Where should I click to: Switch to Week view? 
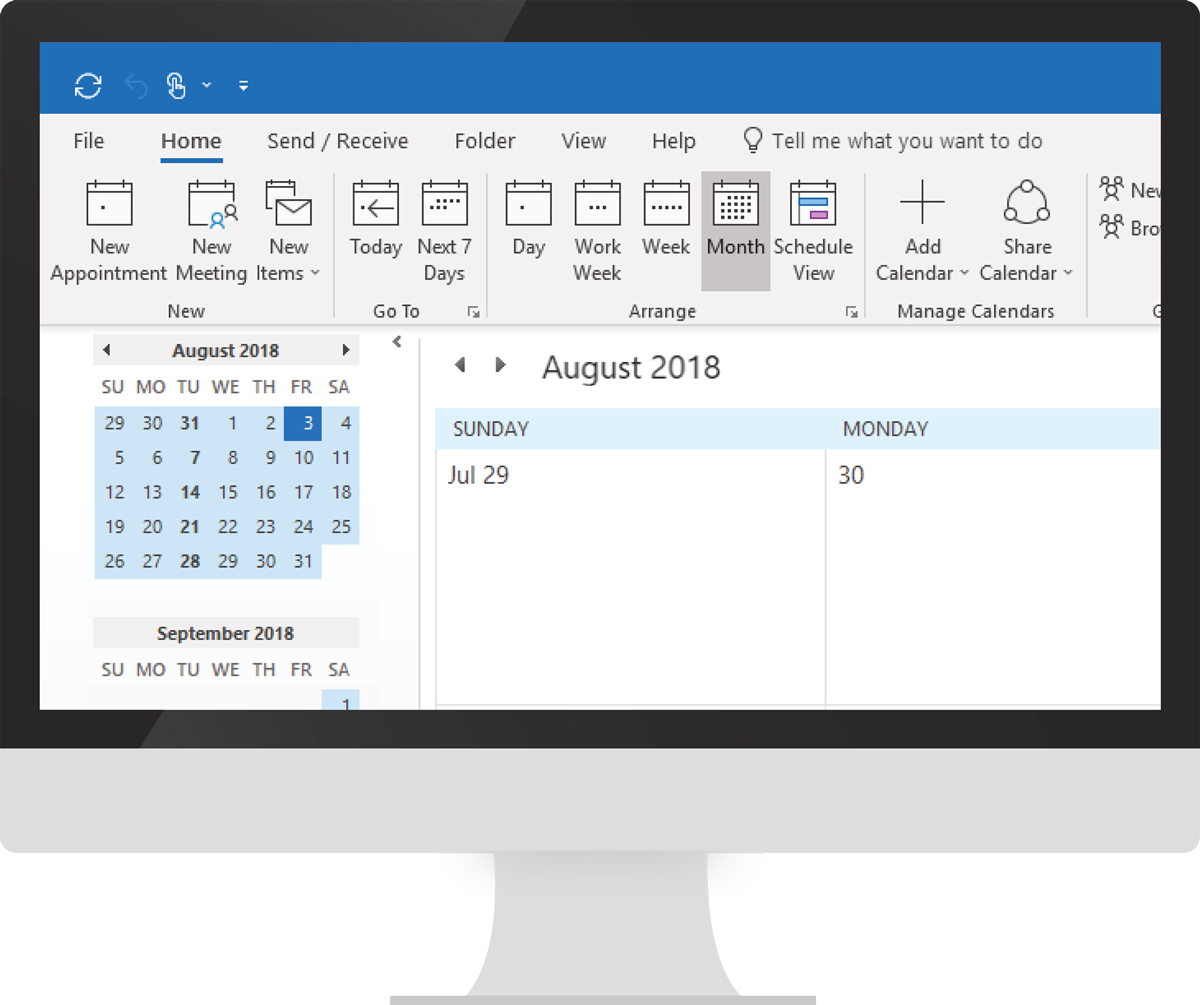[x=666, y=204]
